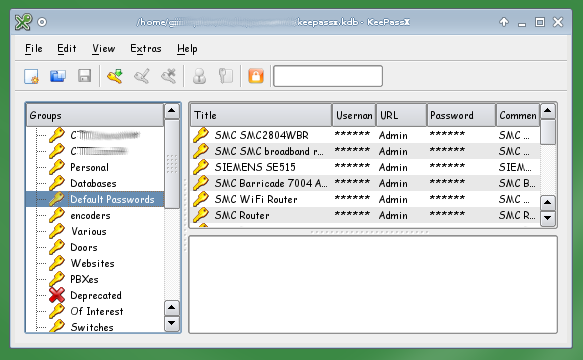Delete entry using the greyed key X icon
Viewport: 583px width, 360px height.
pos(168,76)
